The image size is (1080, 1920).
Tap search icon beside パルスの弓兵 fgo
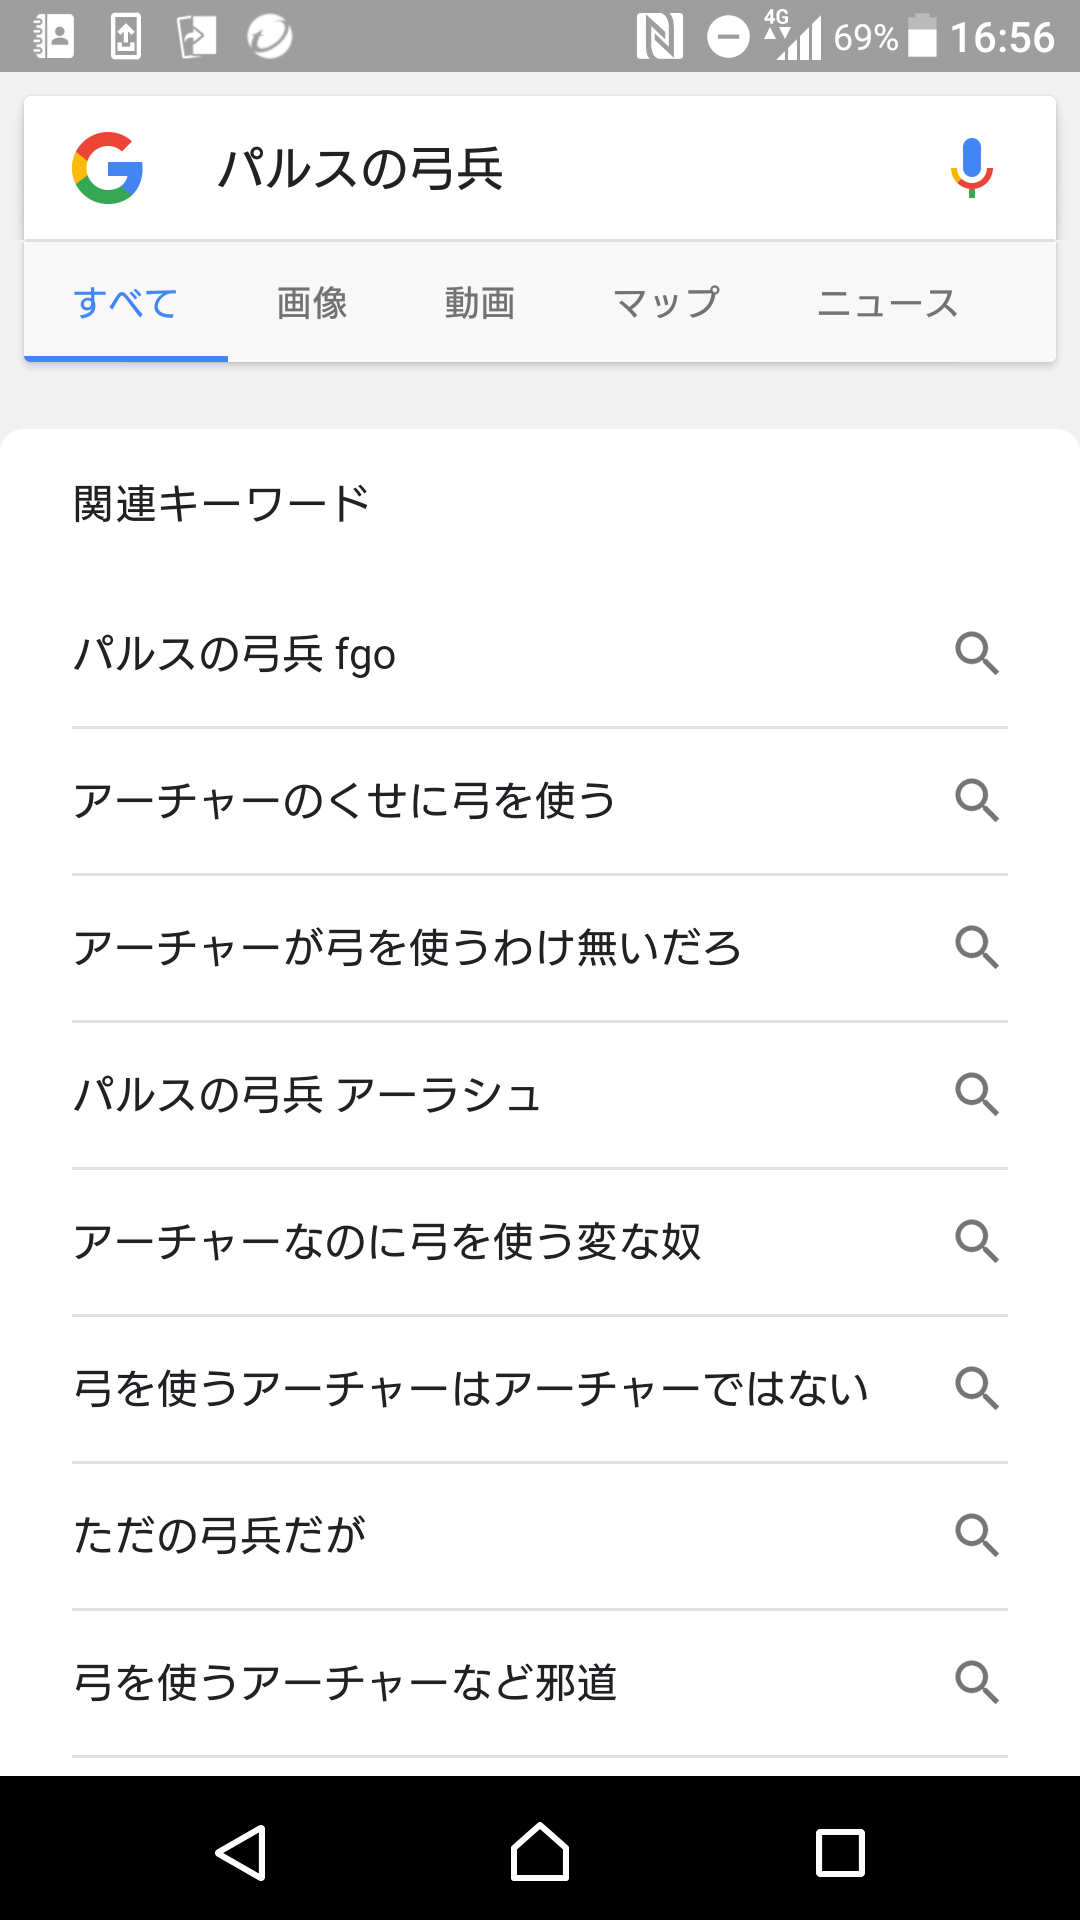(977, 654)
